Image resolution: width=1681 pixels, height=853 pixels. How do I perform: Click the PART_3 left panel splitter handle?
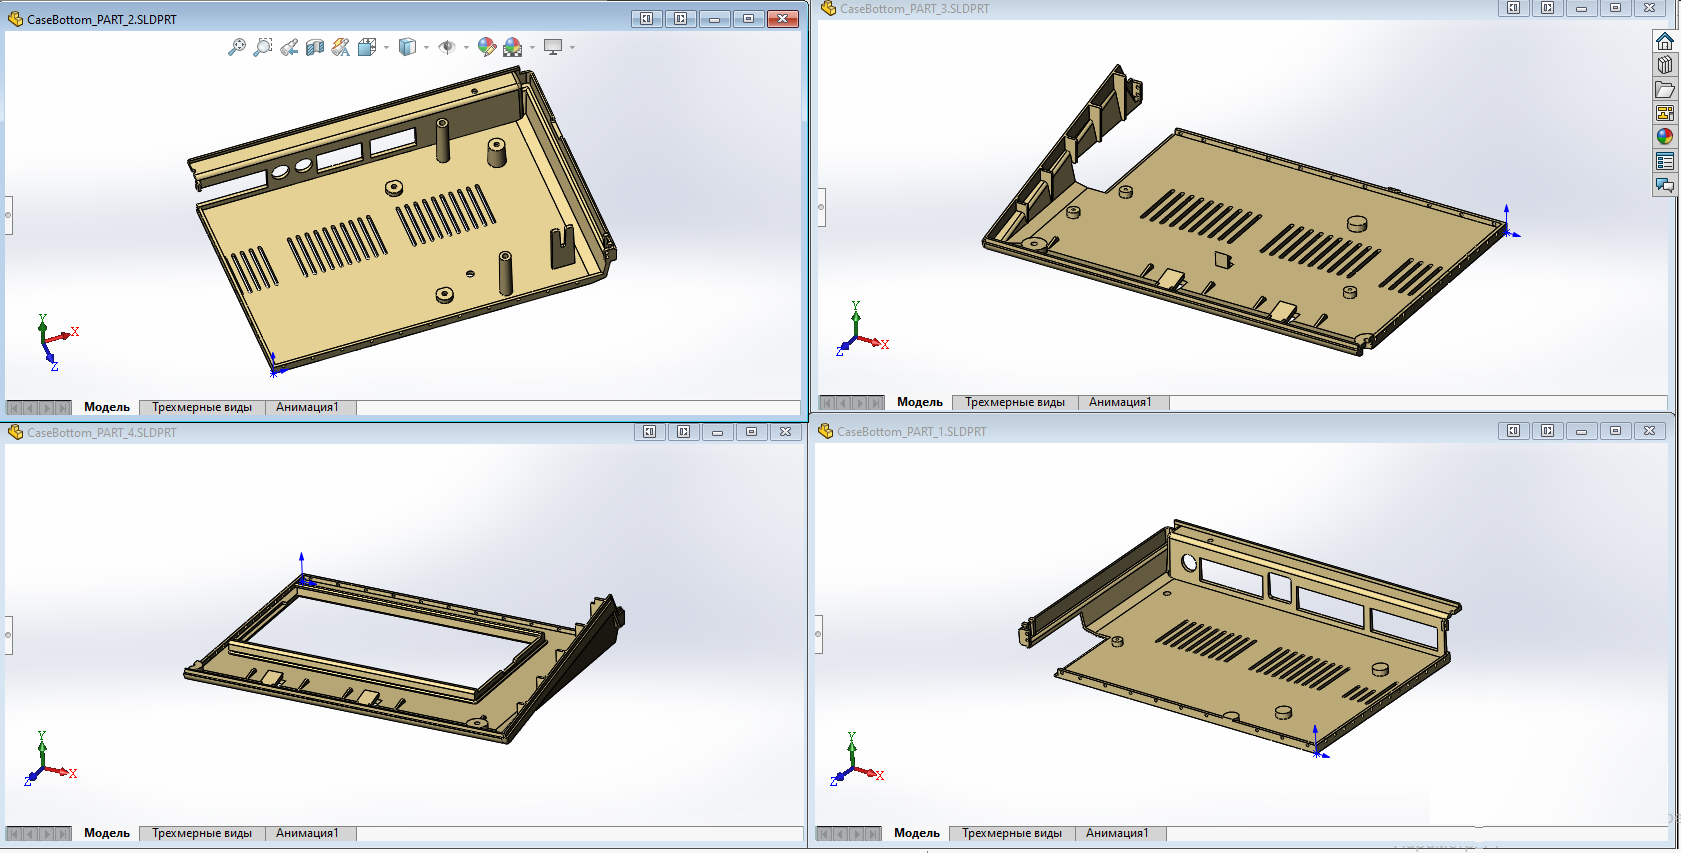(821, 208)
